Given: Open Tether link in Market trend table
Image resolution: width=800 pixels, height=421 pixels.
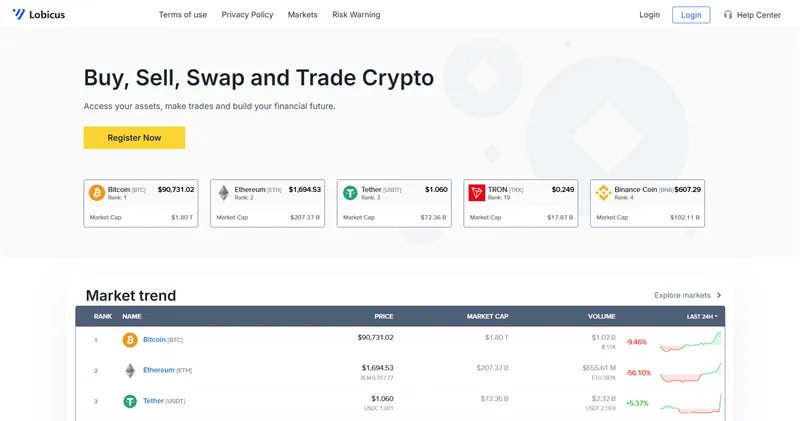Looking at the screenshot, I should [x=153, y=401].
